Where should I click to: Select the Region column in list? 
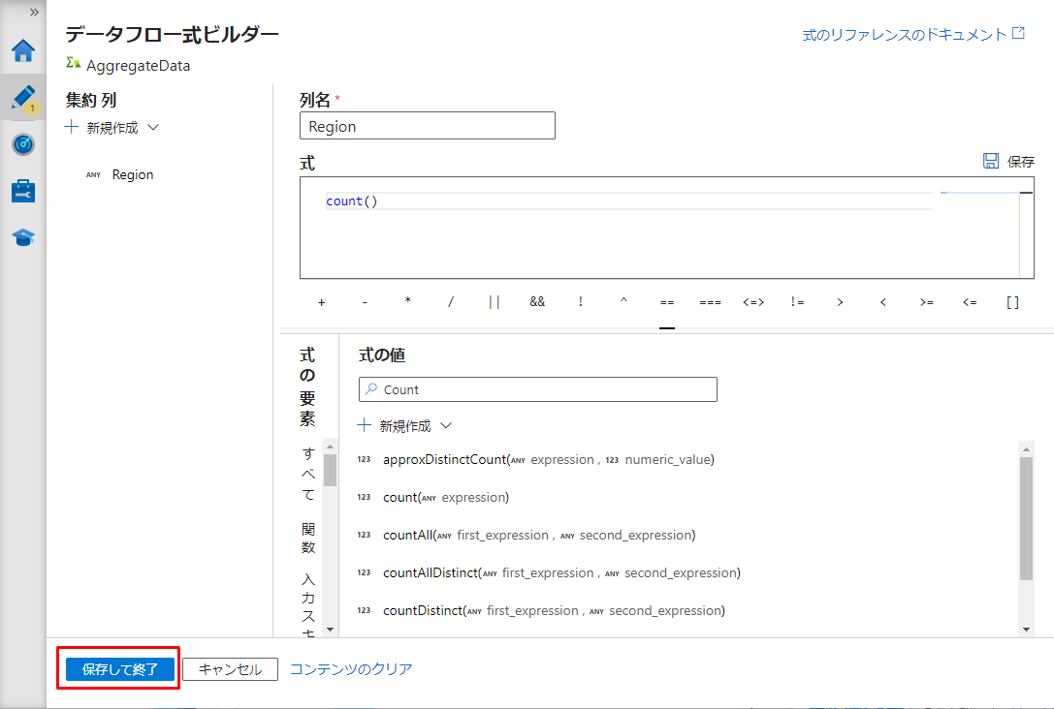132,175
